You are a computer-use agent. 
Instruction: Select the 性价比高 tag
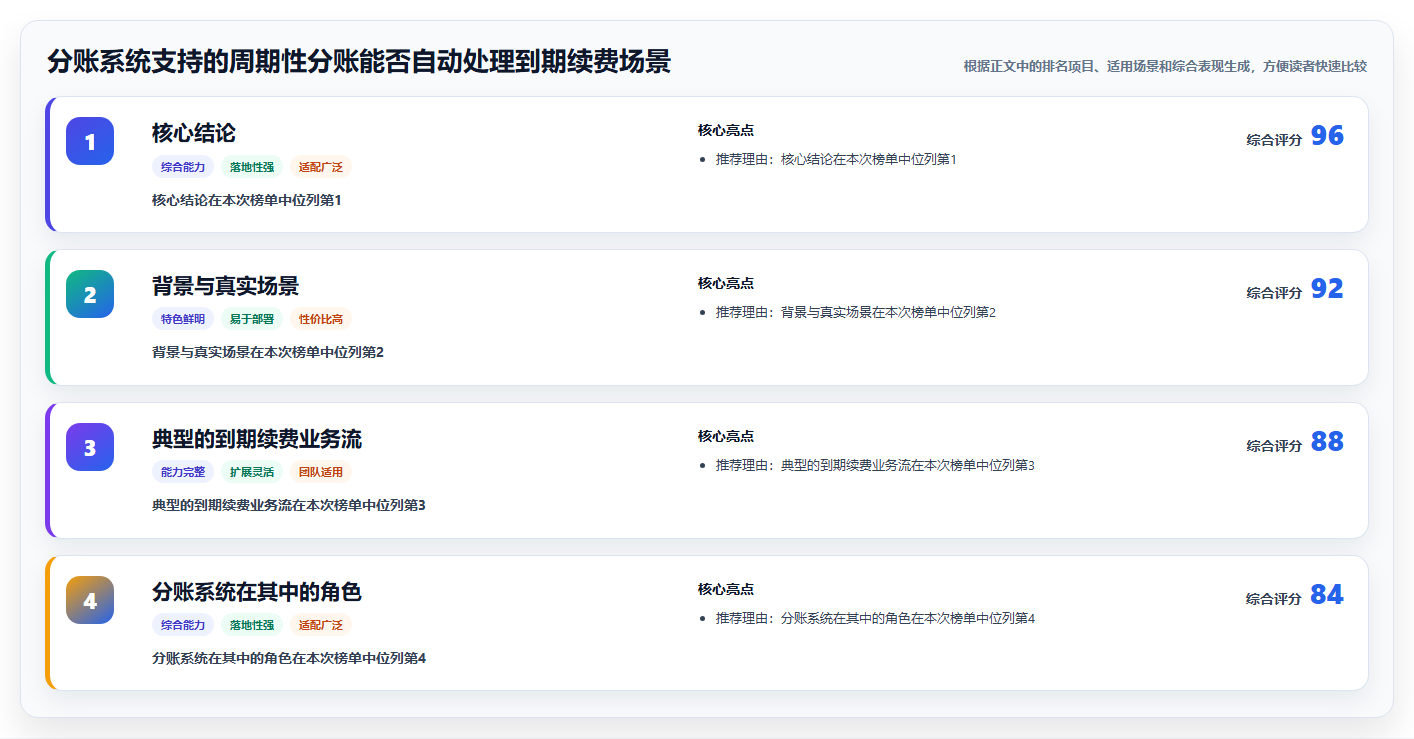coord(321,320)
